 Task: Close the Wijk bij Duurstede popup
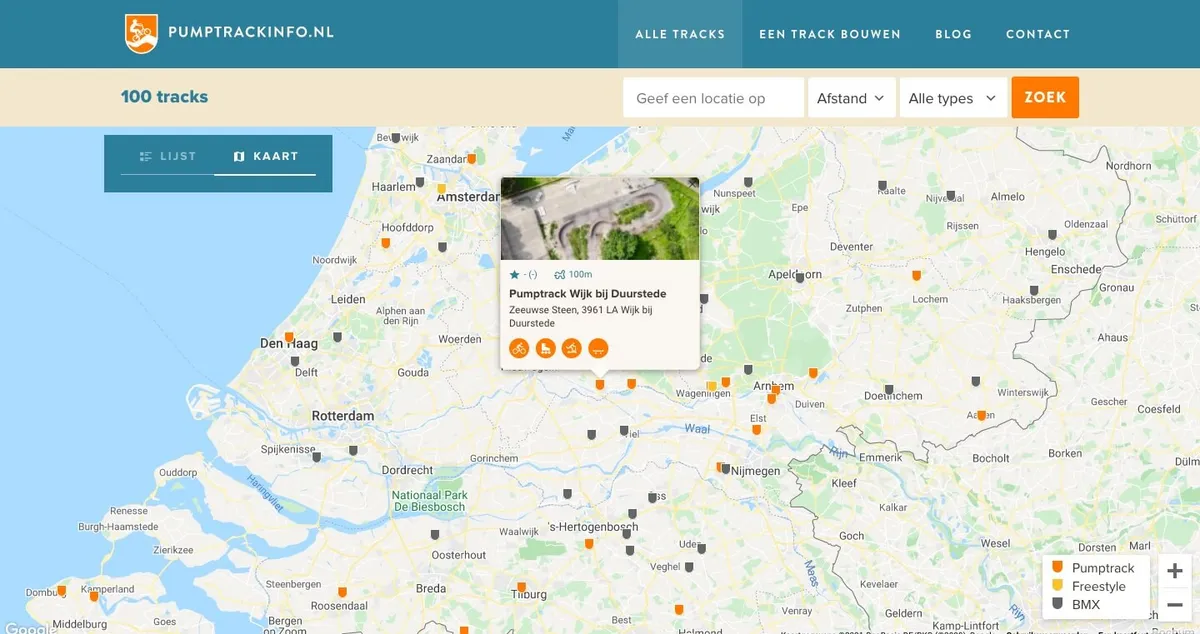pyautogui.click(x=693, y=184)
